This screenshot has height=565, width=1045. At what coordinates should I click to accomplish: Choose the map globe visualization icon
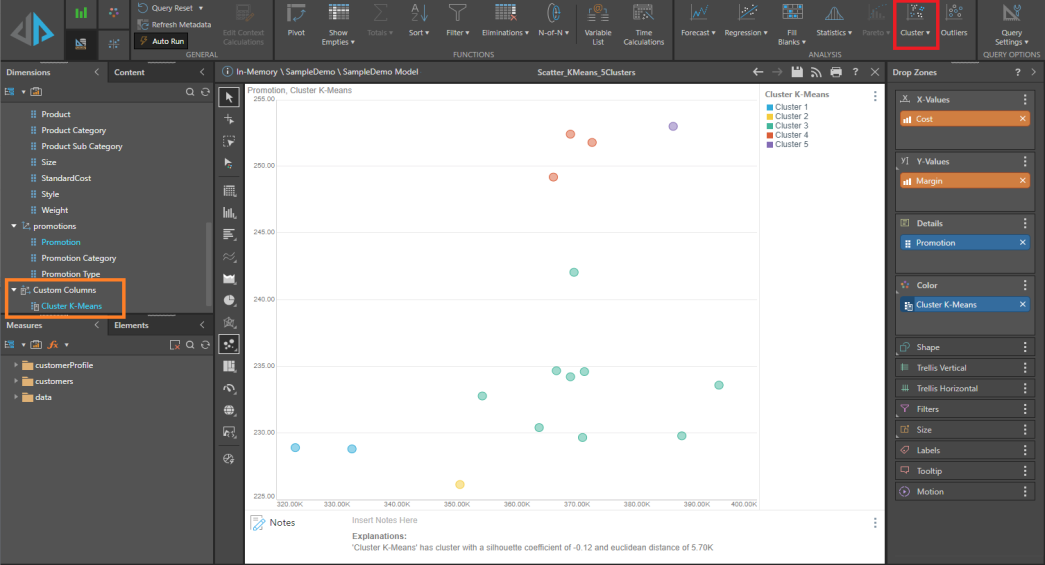229,410
